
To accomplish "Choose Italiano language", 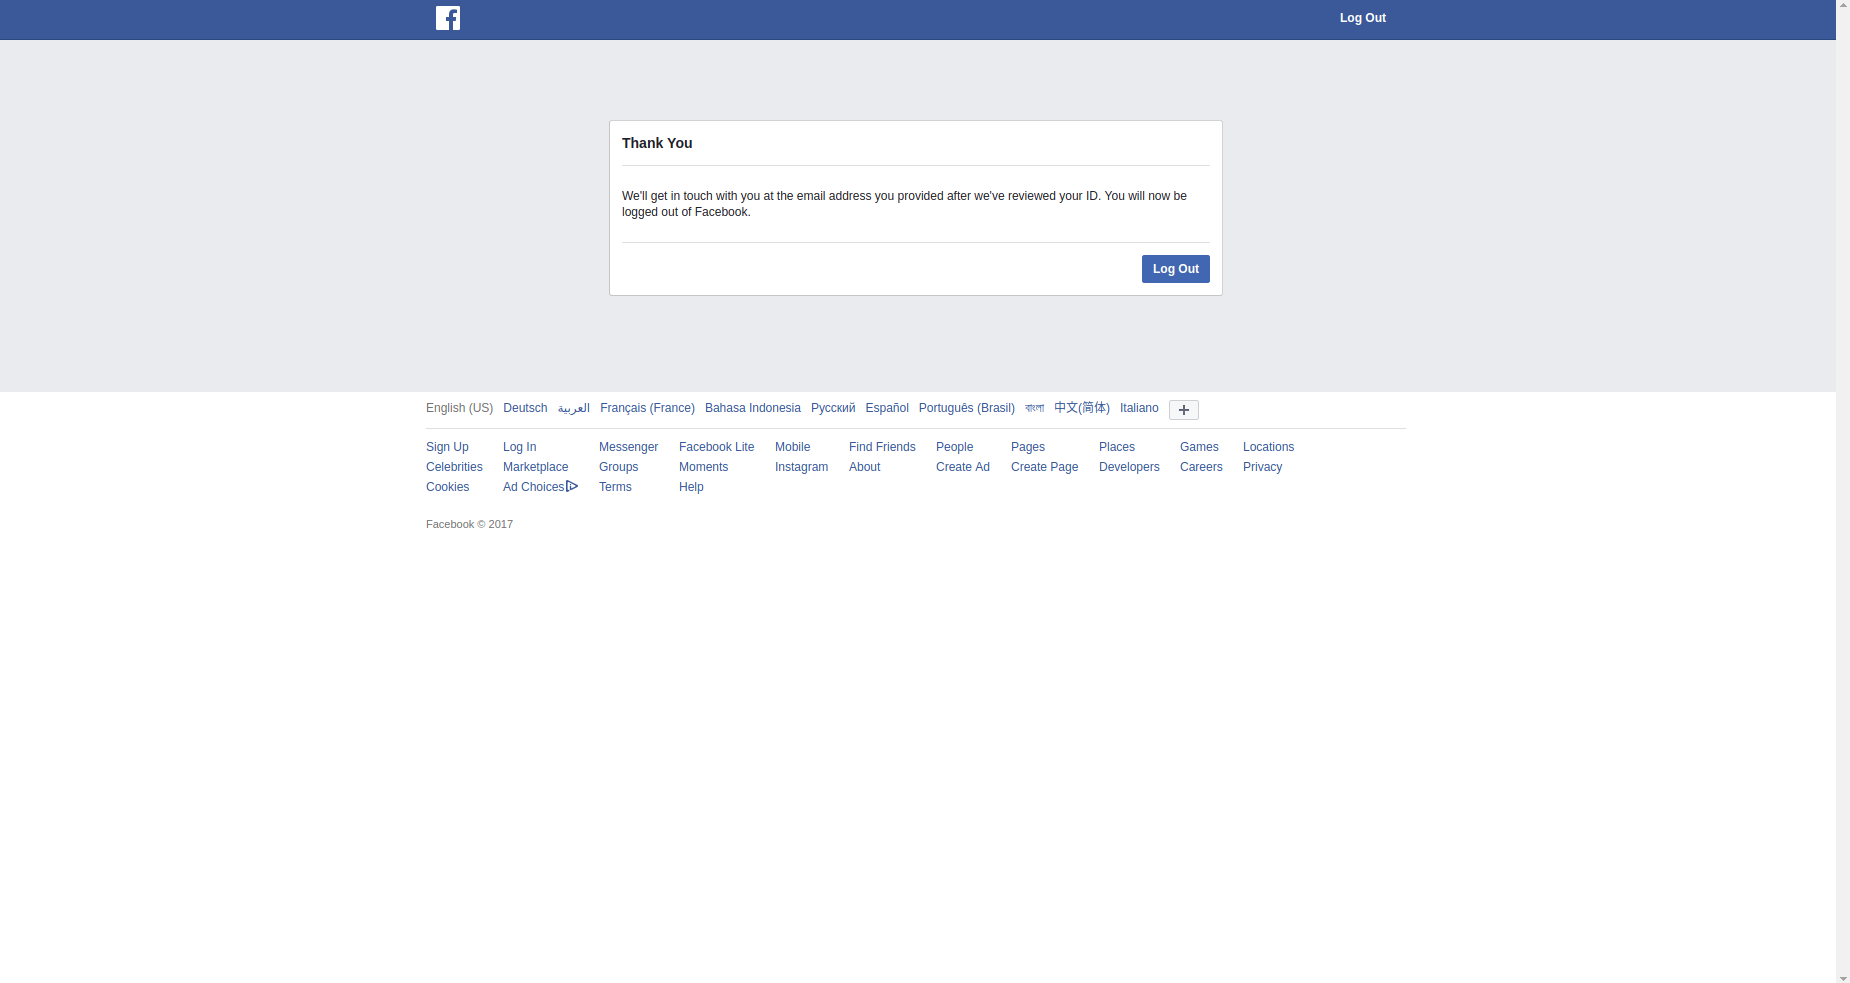I will click(1139, 408).
